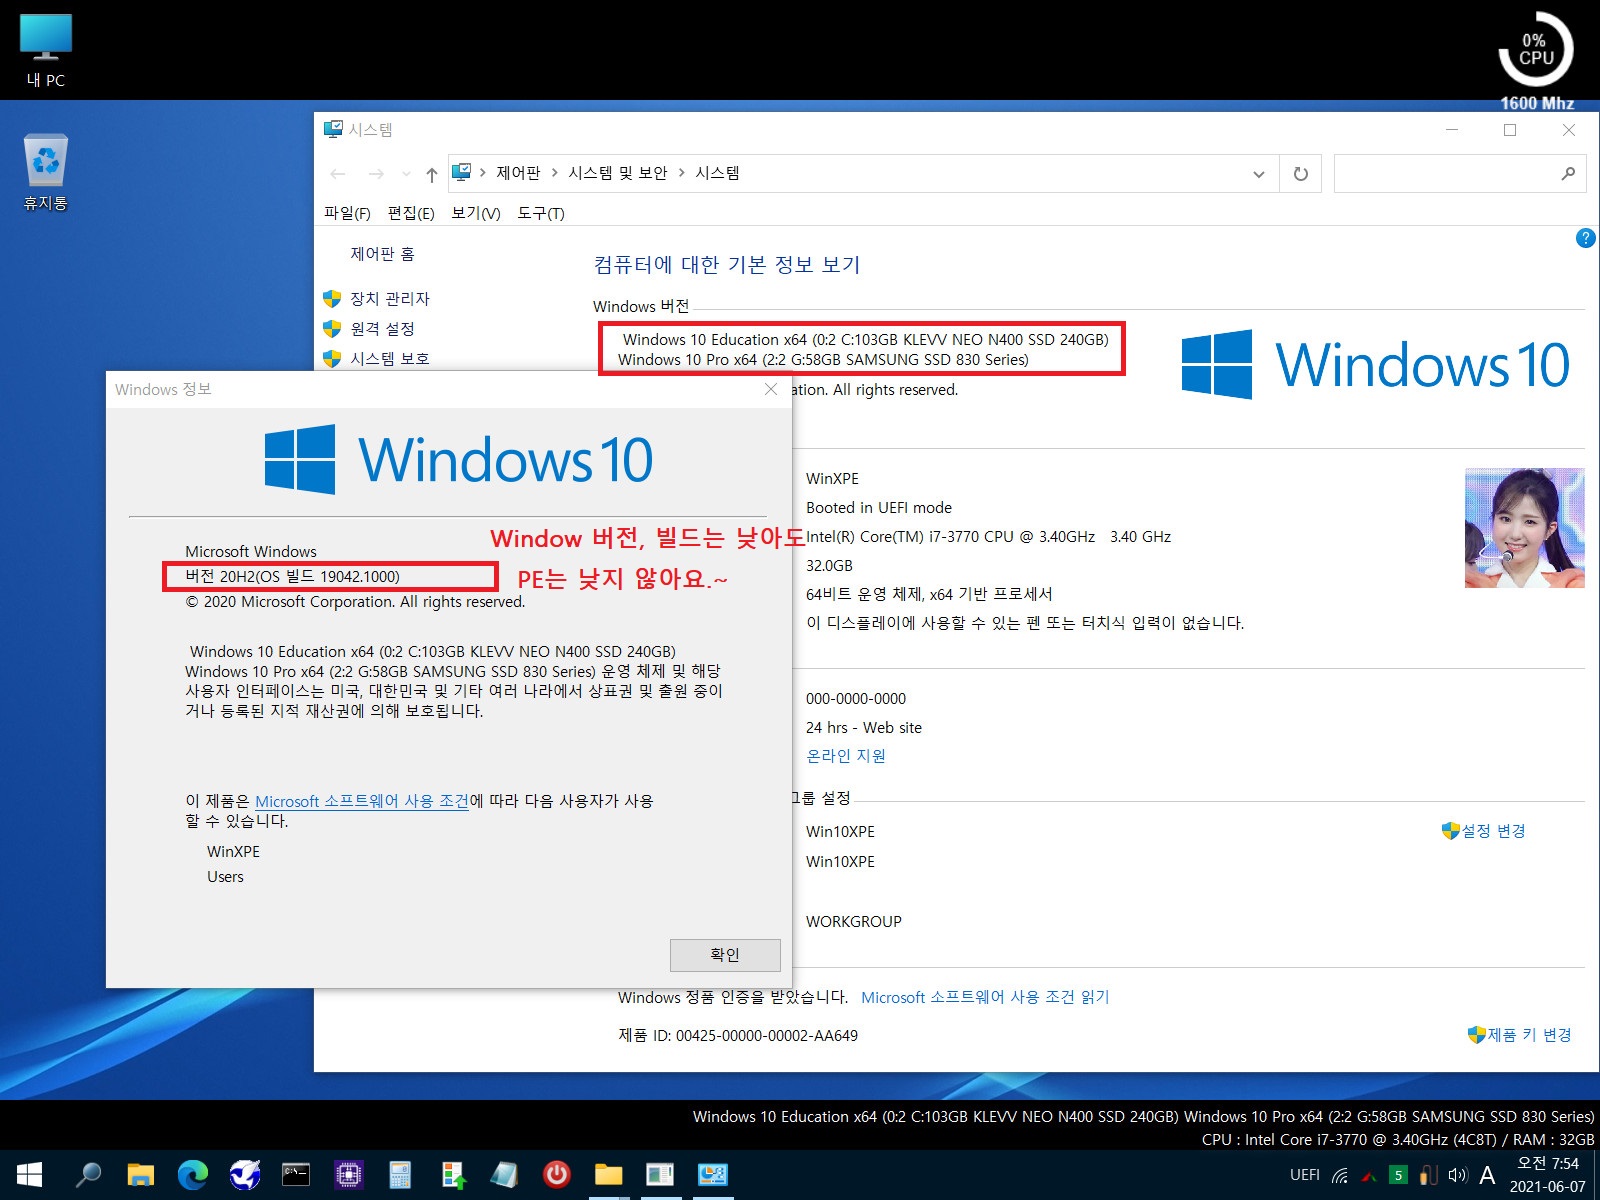Expand the chevron after 시스템 및 보안 breadcrumb
1600x1200 pixels.
coord(681,173)
